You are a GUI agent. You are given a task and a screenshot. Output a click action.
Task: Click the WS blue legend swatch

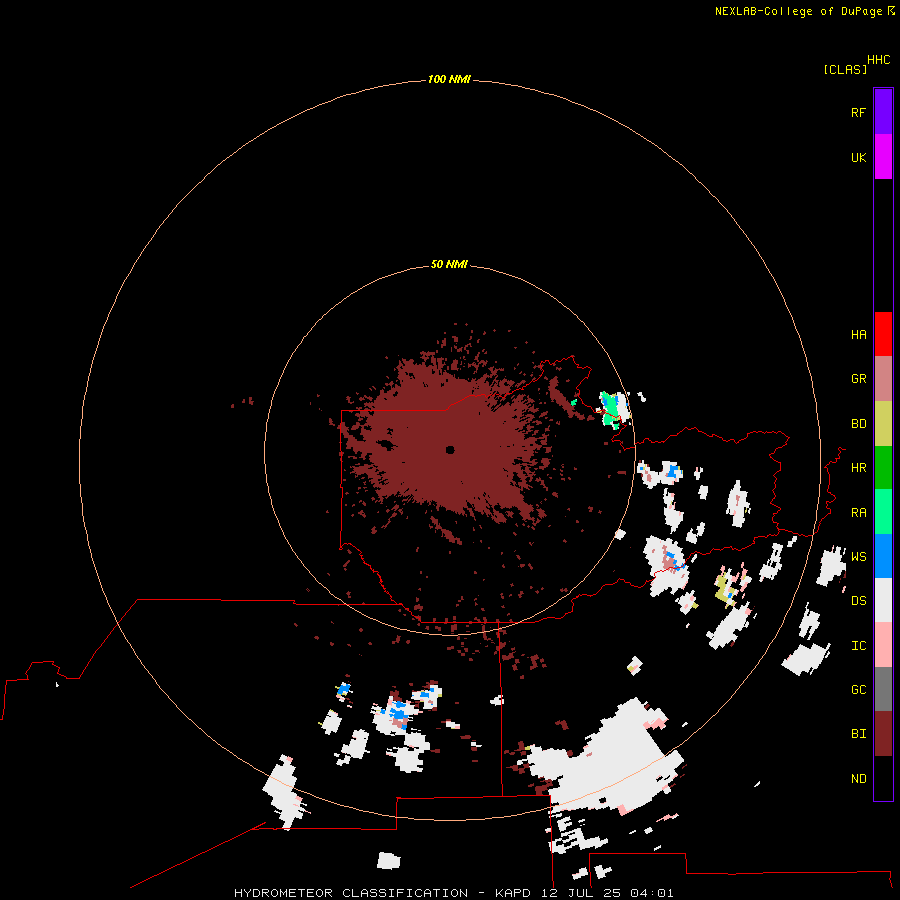(x=883, y=556)
